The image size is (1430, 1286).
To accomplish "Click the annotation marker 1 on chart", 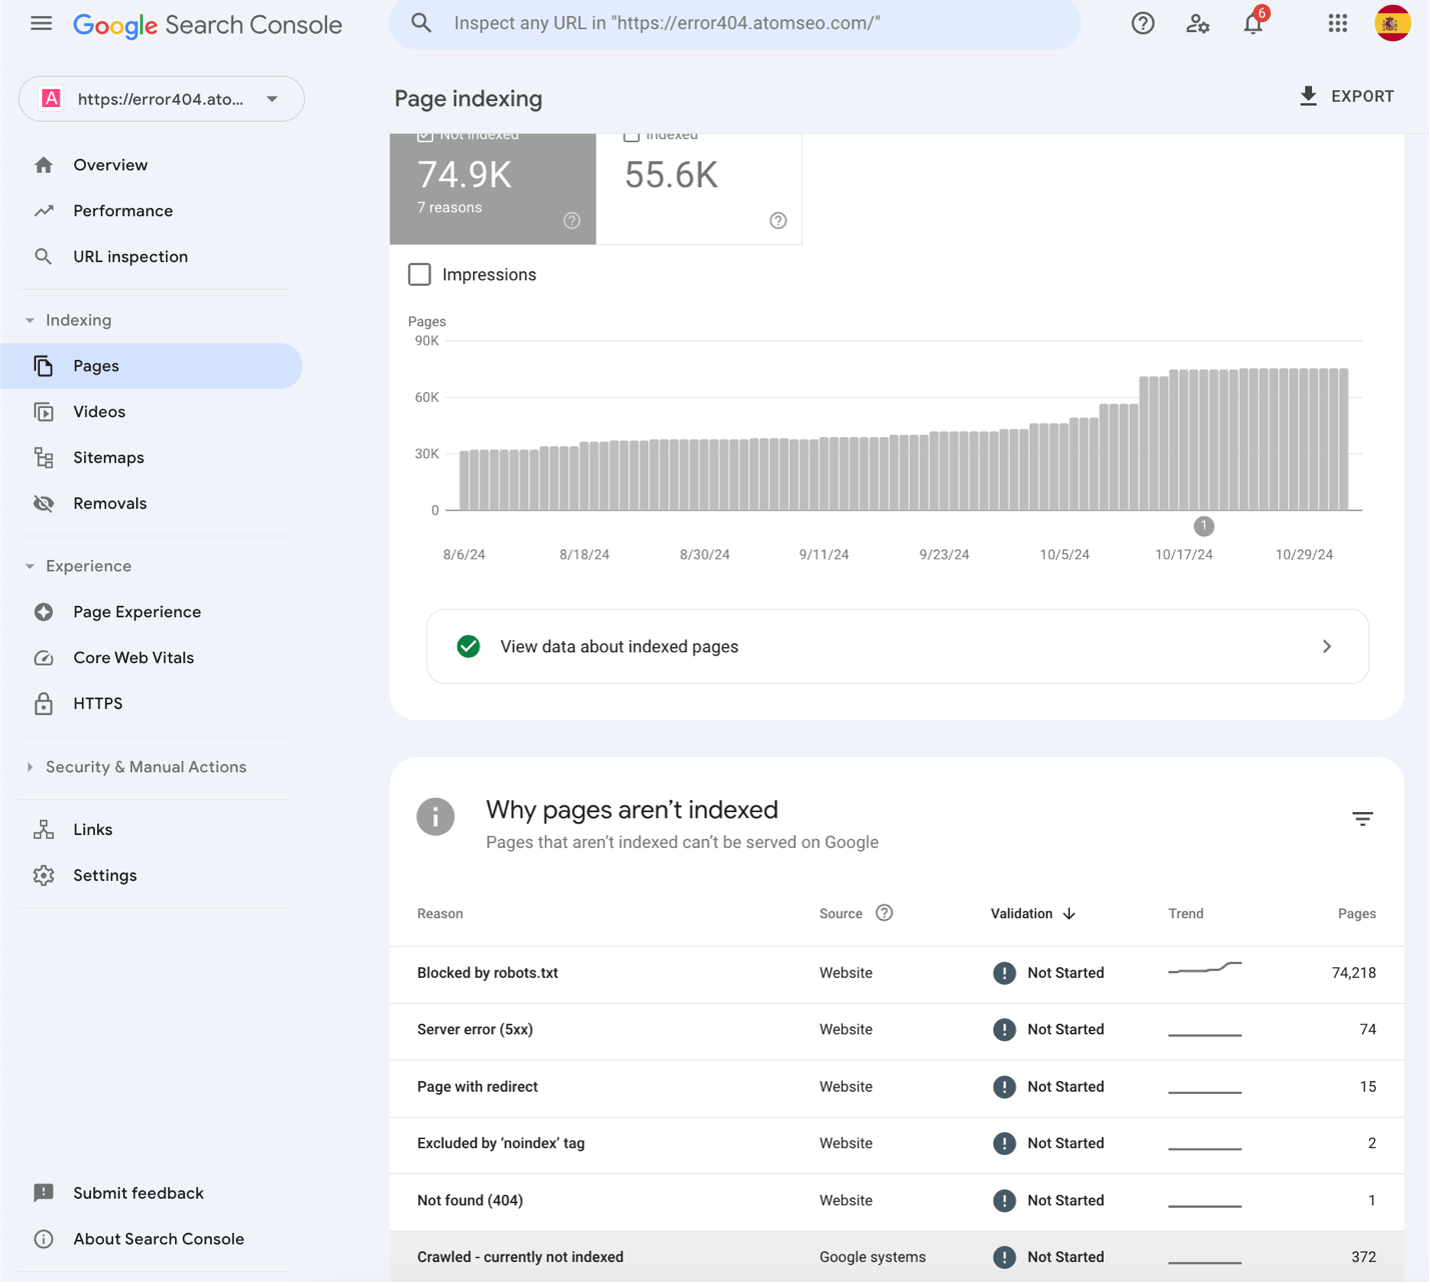I will coord(1204,526).
